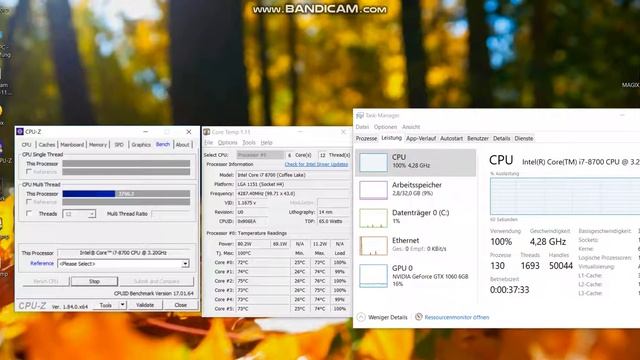Click Ressourcenmonitor öffnen link
This screenshot has width=640, height=360.
[457, 317]
